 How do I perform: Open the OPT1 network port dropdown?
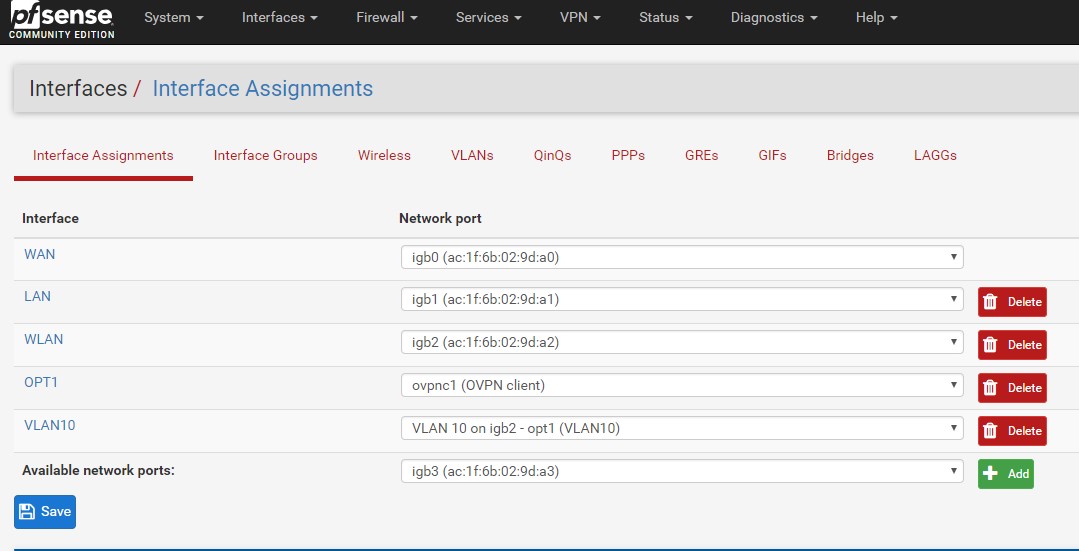pyautogui.click(x=681, y=385)
